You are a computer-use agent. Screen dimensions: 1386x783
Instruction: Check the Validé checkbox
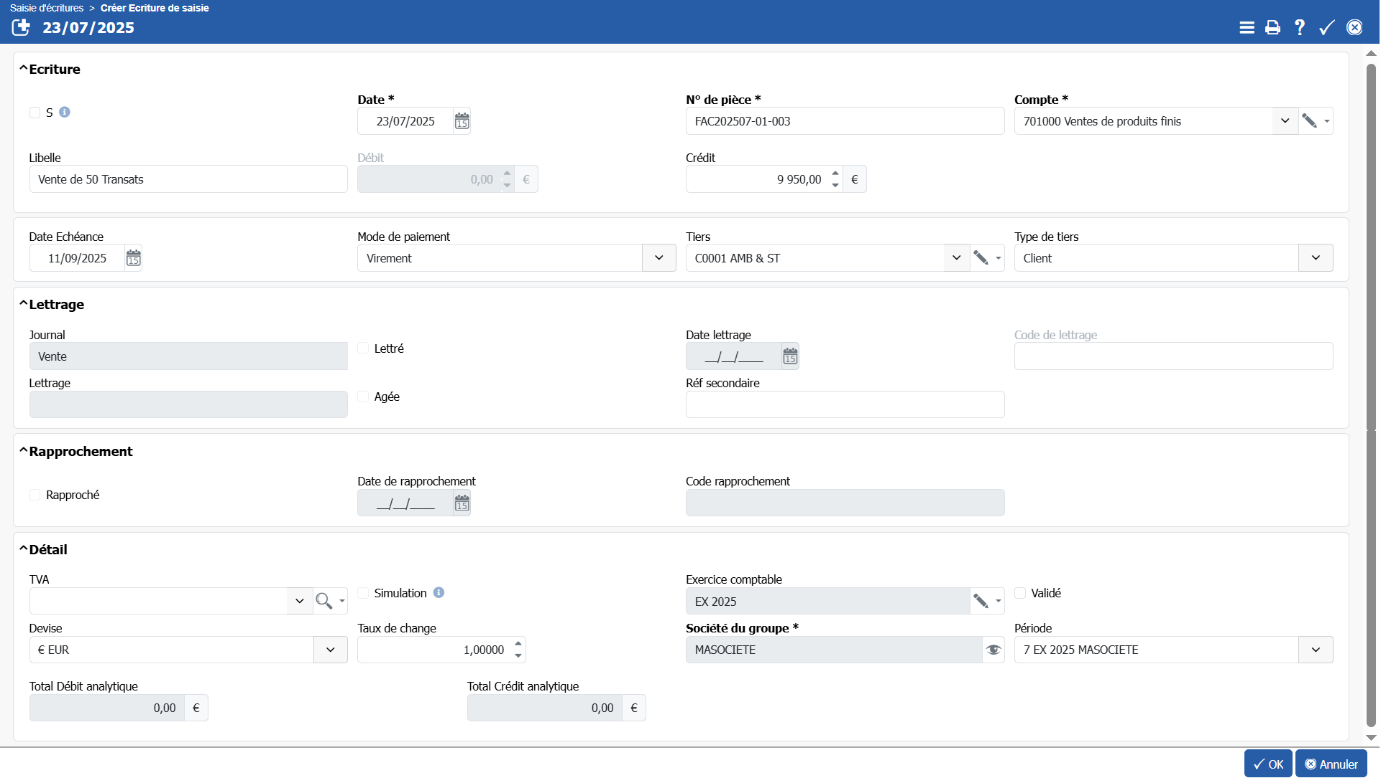click(x=1020, y=593)
